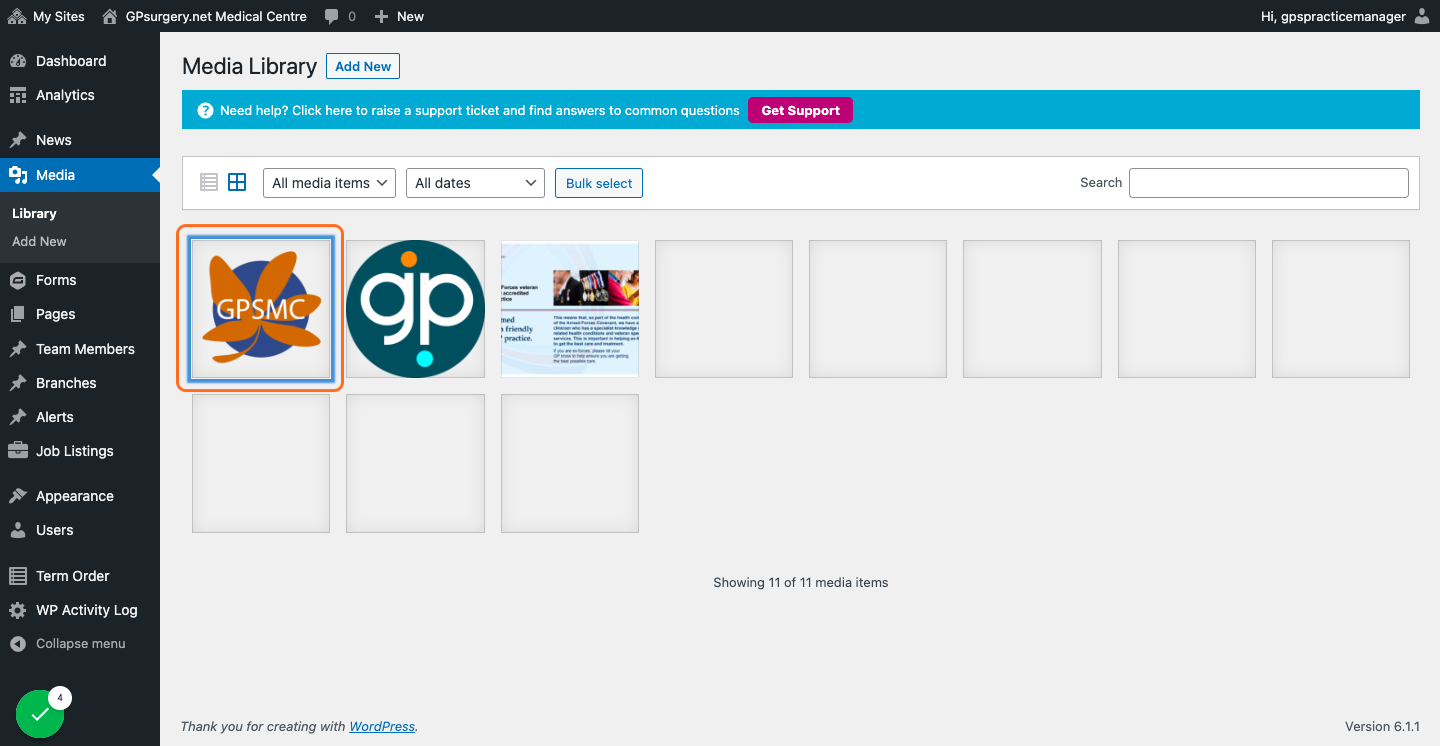Viewport: 1440px width, 746px height.
Task: Open the Branches menu item
Action: pos(80,383)
